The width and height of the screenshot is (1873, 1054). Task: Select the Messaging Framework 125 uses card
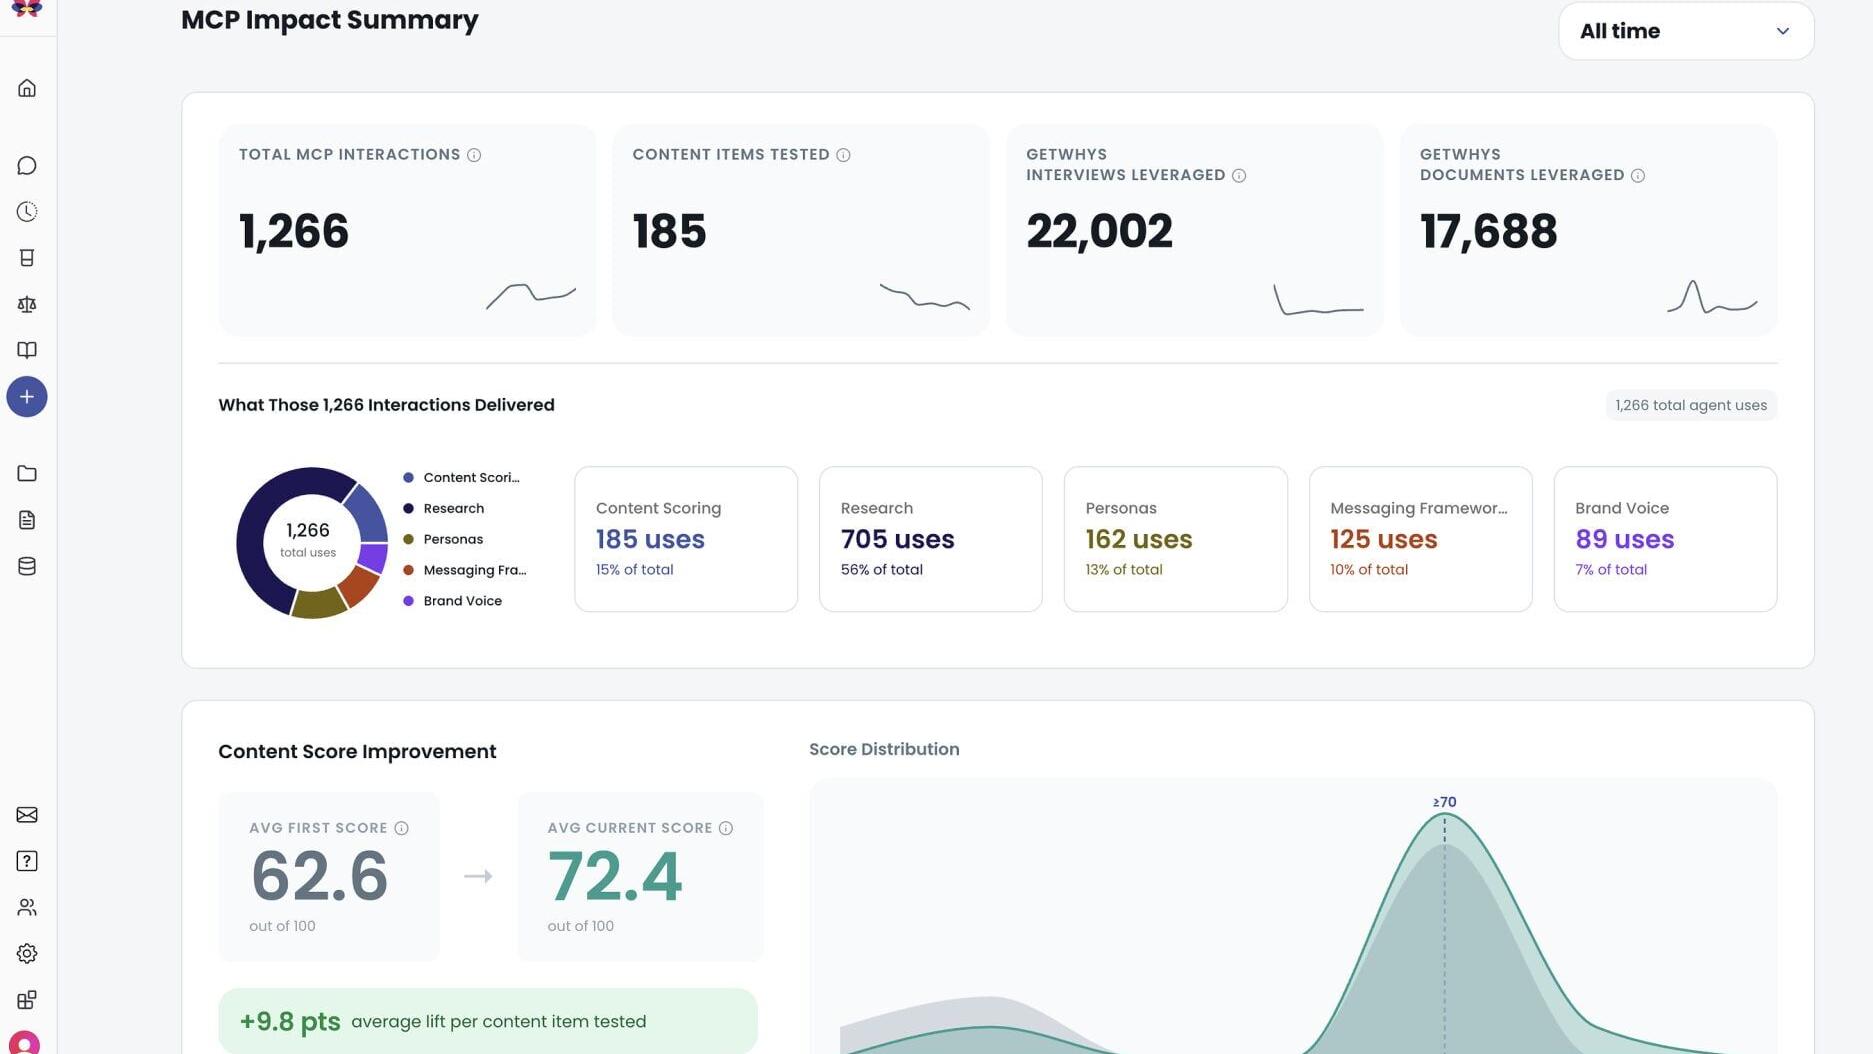point(1421,539)
